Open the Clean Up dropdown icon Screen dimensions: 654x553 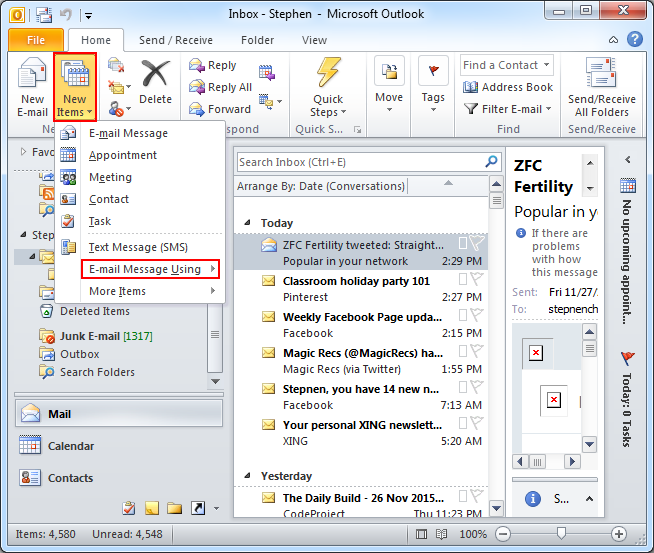119,87
